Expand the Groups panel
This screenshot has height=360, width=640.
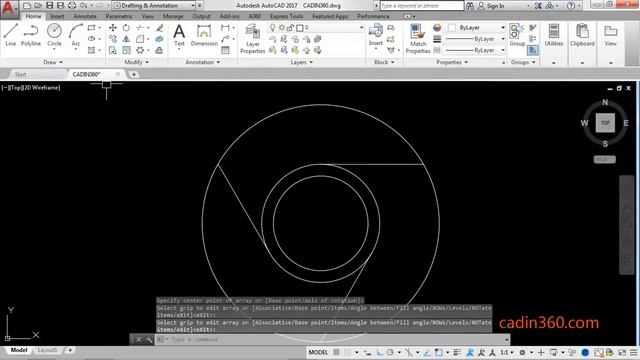tap(523, 62)
